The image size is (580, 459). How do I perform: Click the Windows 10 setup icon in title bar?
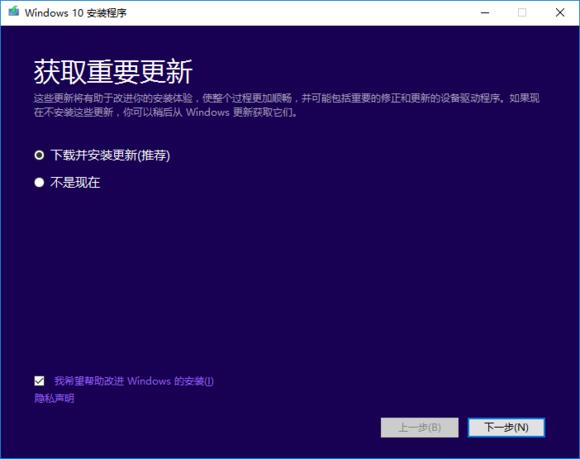[x=14, y=12]
